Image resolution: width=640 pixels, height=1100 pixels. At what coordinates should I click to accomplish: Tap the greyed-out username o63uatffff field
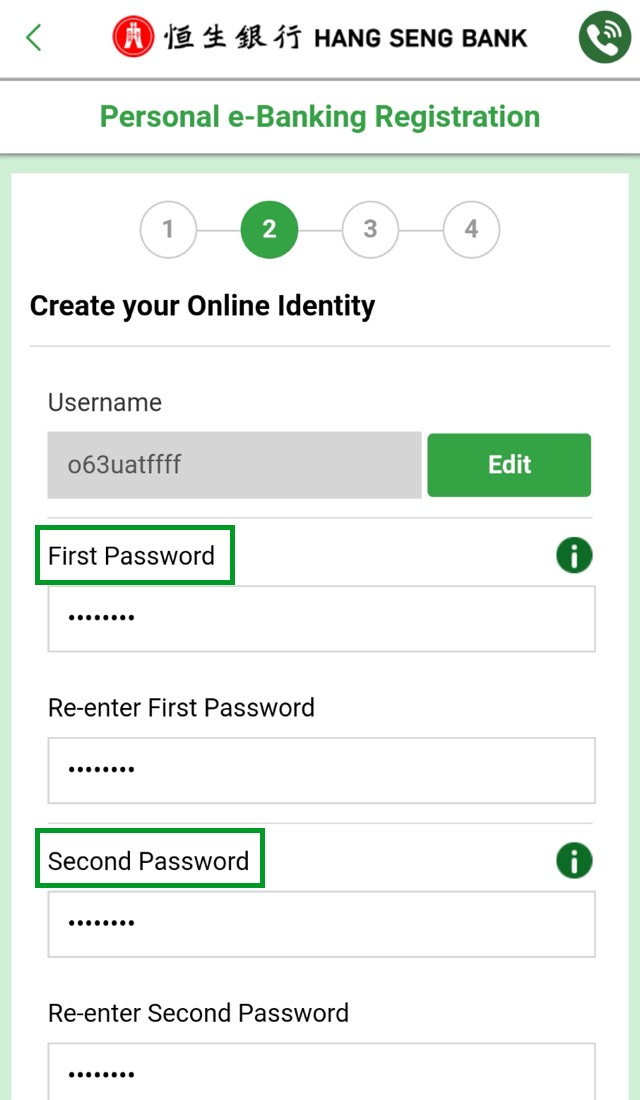point(233,464)
